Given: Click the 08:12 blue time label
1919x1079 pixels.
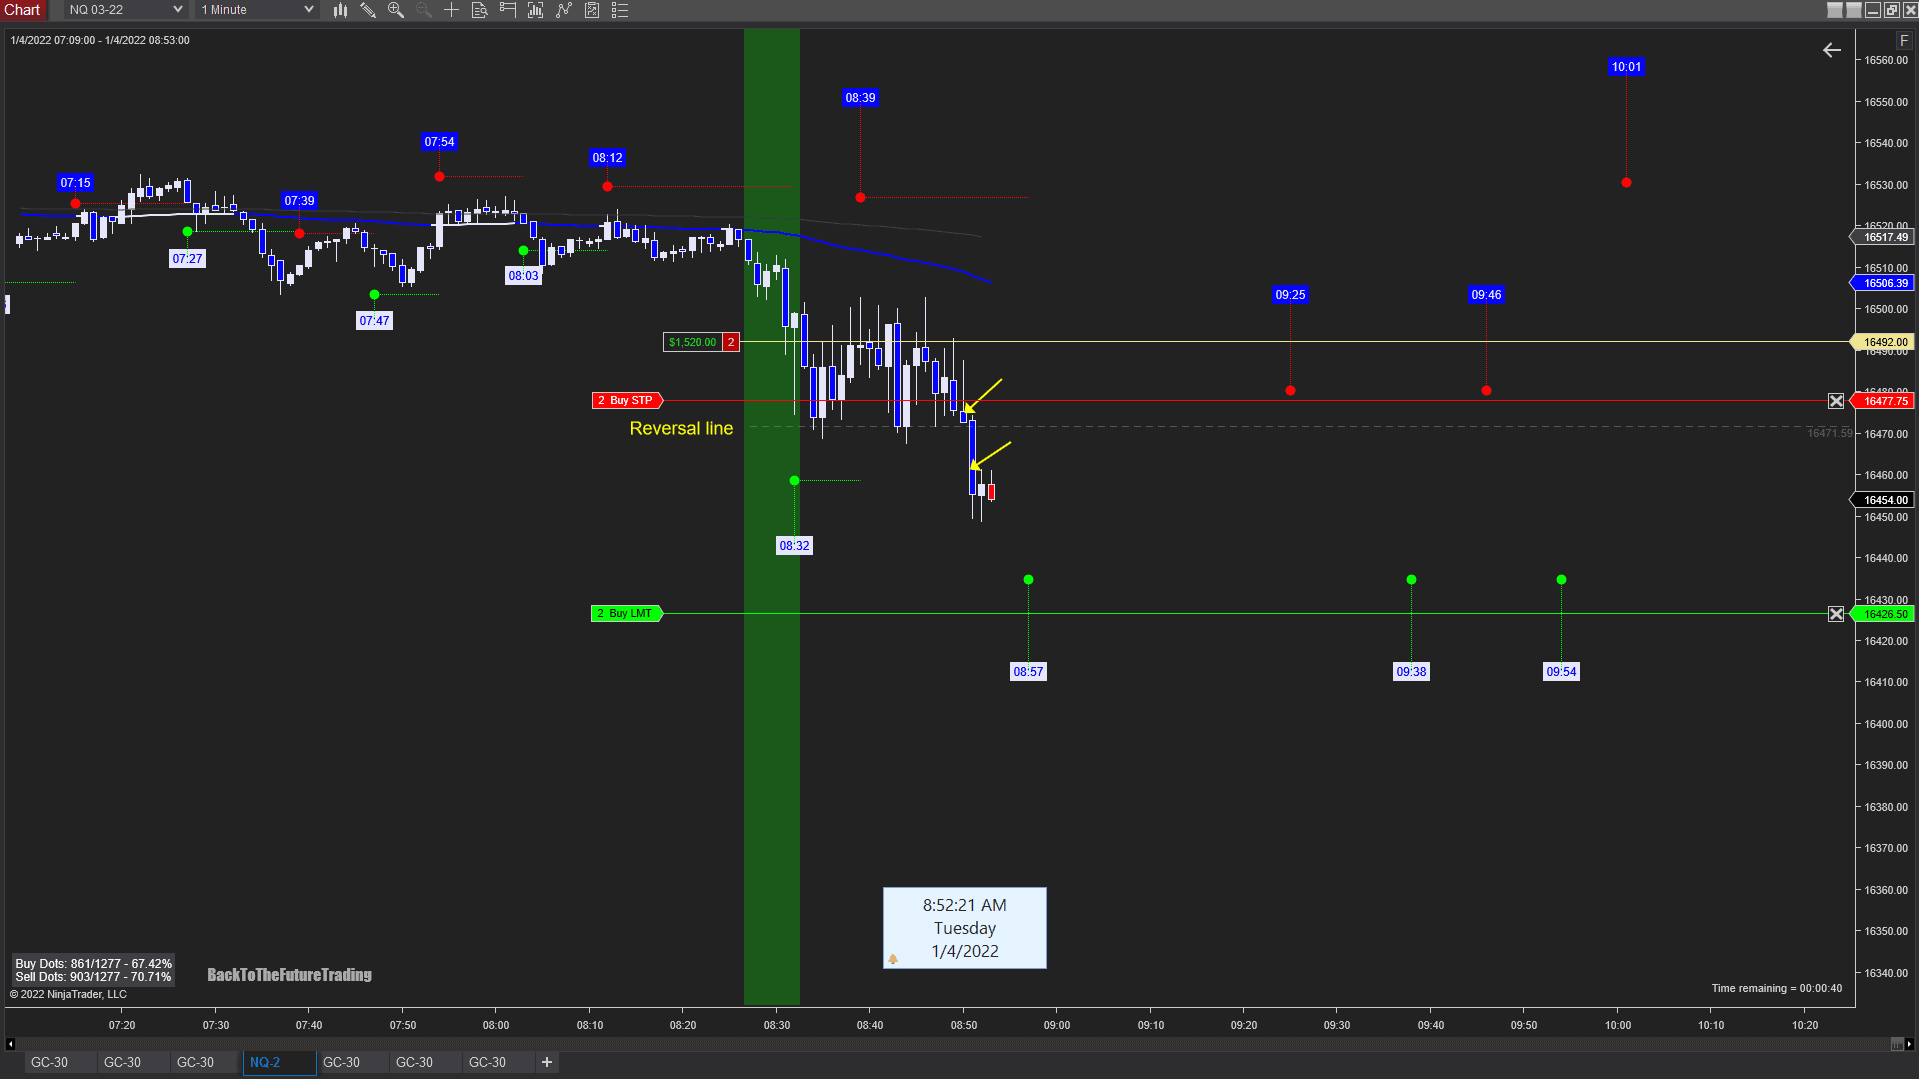Looking at the screenshot, I should coord(607,158).
